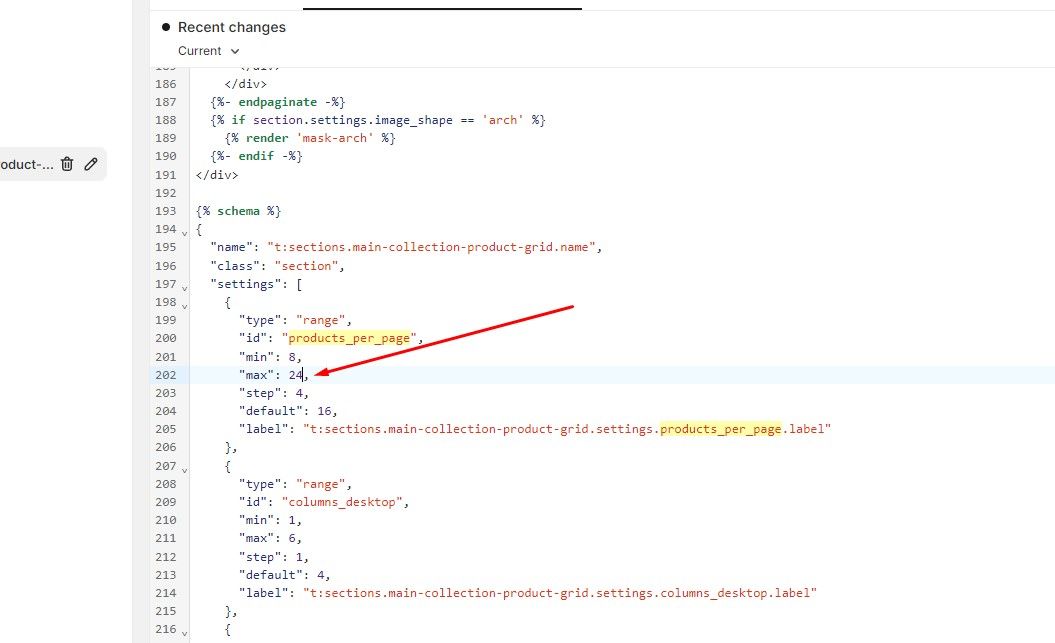Click the render 'mask-arch' line

[x=310, y=138]
